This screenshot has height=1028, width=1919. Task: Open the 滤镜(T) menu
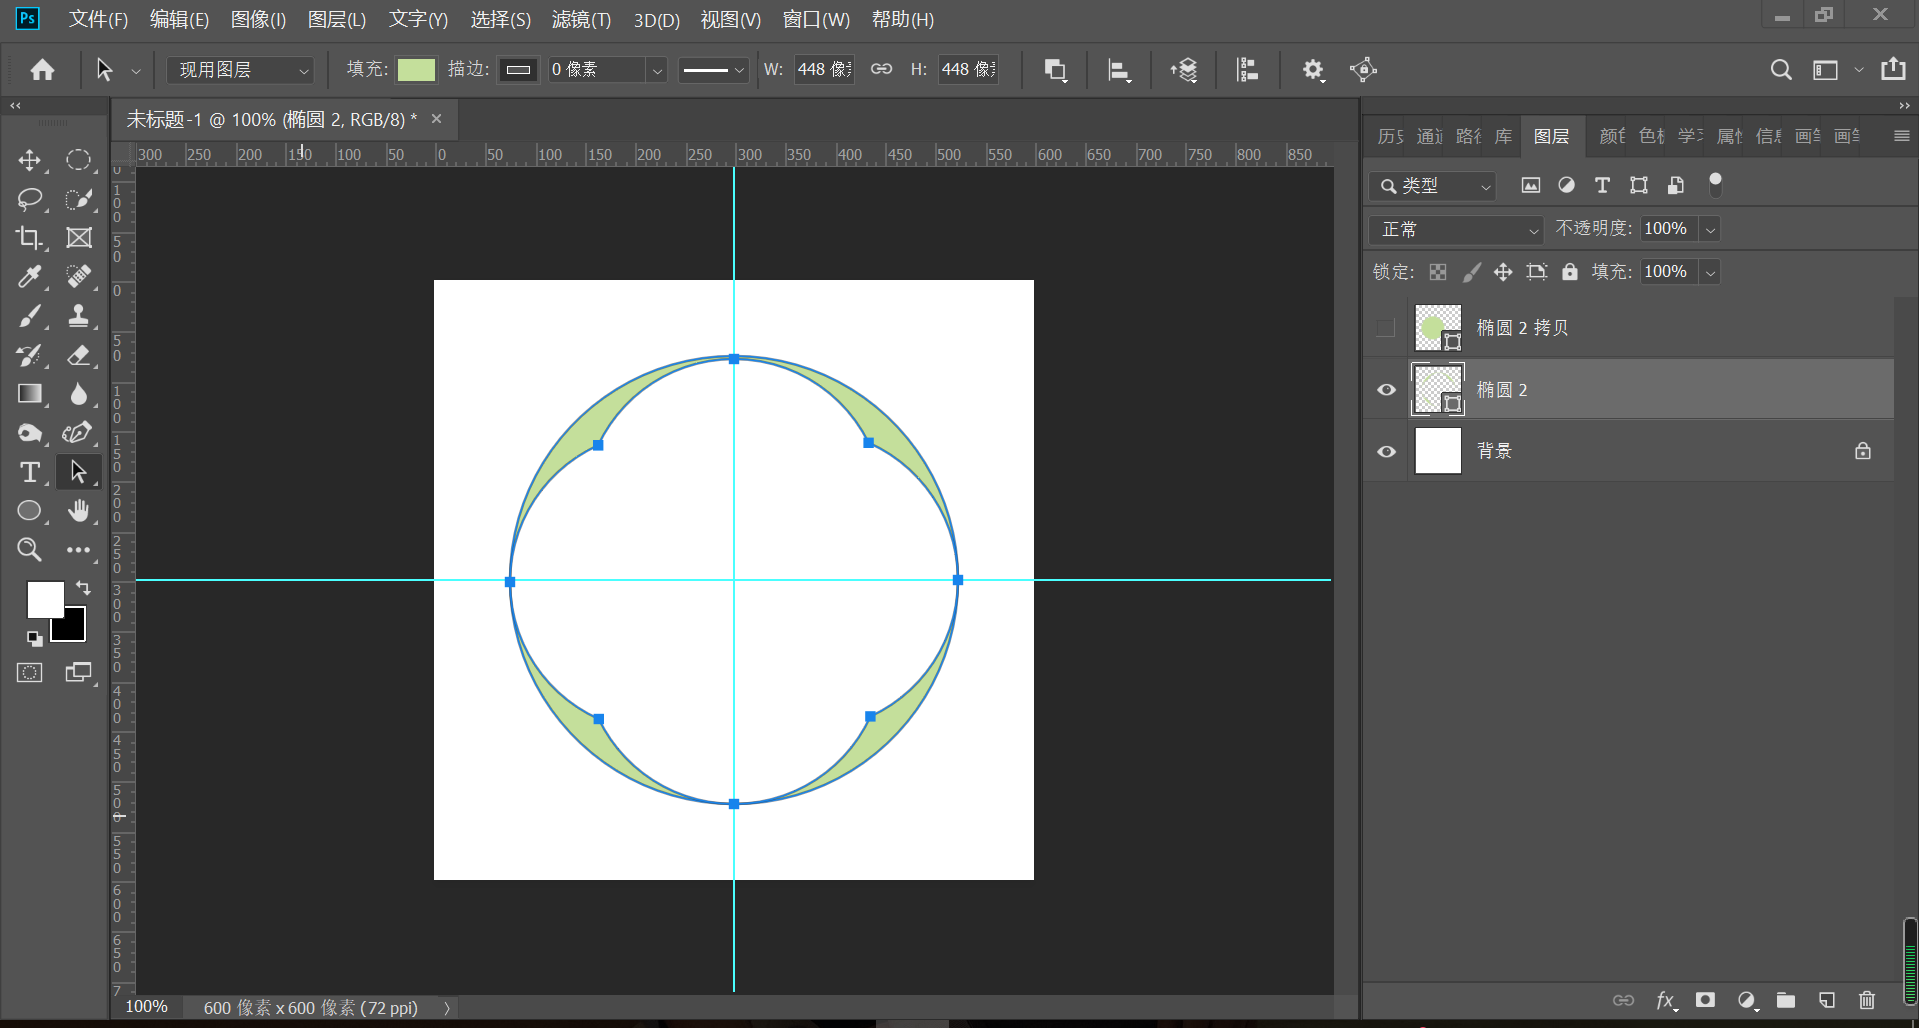[x=581, y=20]
